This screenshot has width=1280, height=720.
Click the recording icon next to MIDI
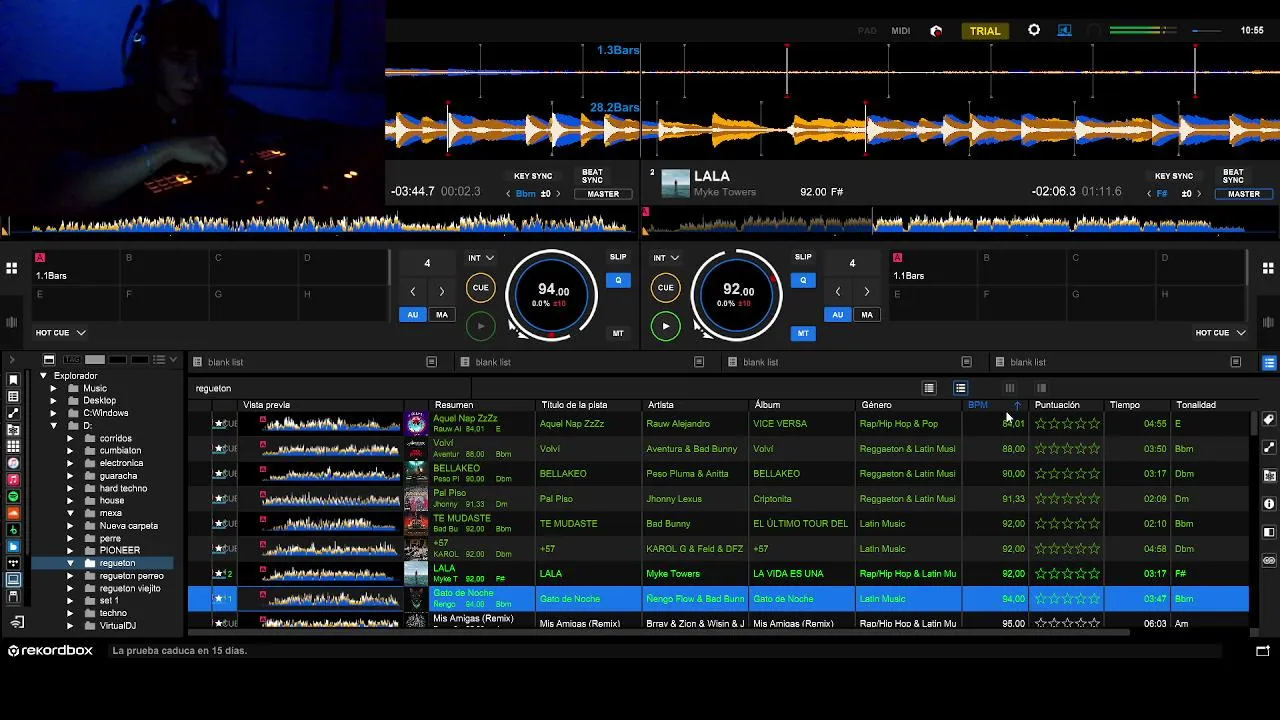click(x=936, y=31)
